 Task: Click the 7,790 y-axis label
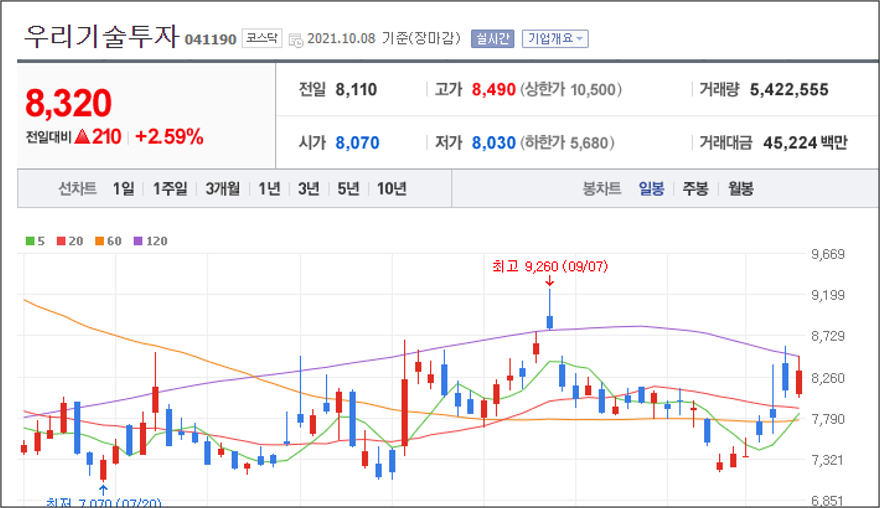[828, 419]
